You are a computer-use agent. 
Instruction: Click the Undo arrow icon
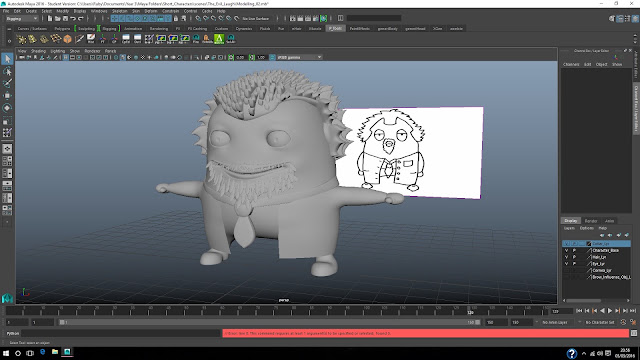73,18
